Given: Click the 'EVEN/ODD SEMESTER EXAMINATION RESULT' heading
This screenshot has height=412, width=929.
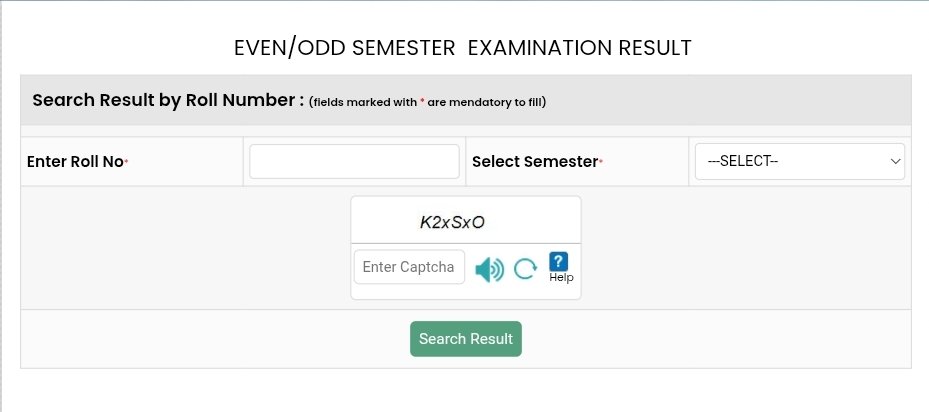Looking at the screenshot, I should 462,48.
